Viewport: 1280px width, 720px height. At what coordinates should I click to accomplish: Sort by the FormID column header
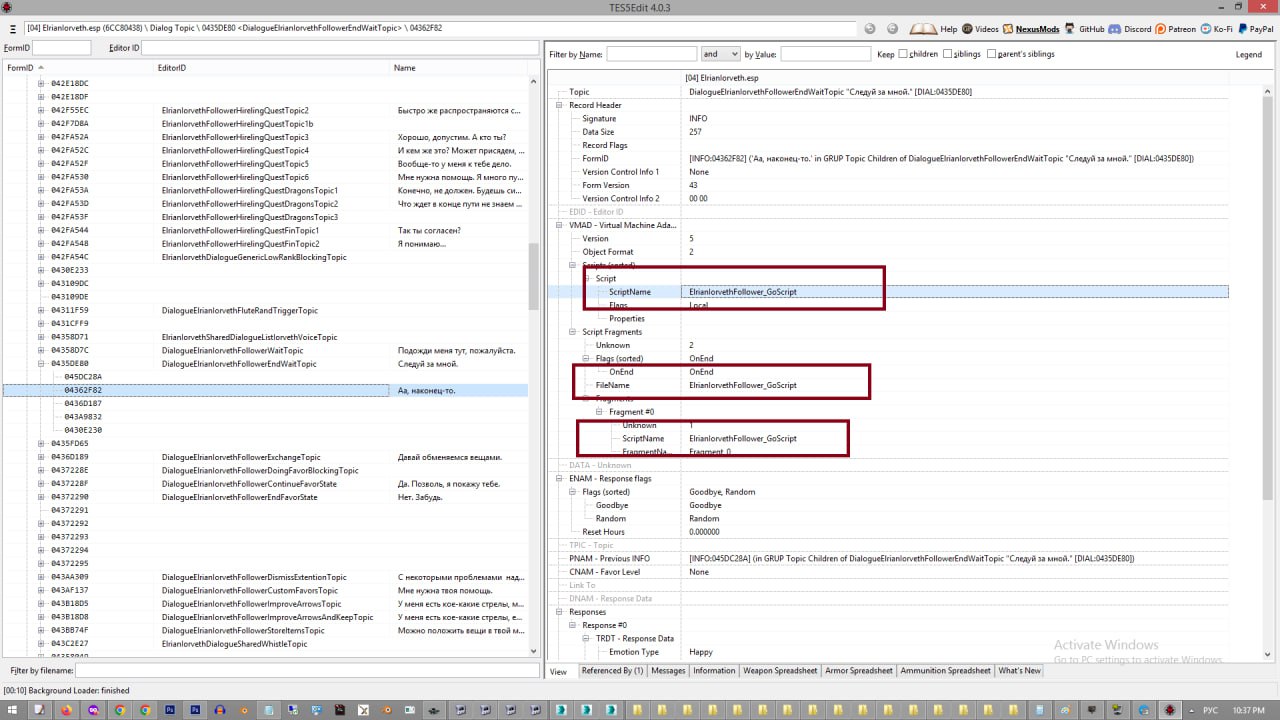77,68
